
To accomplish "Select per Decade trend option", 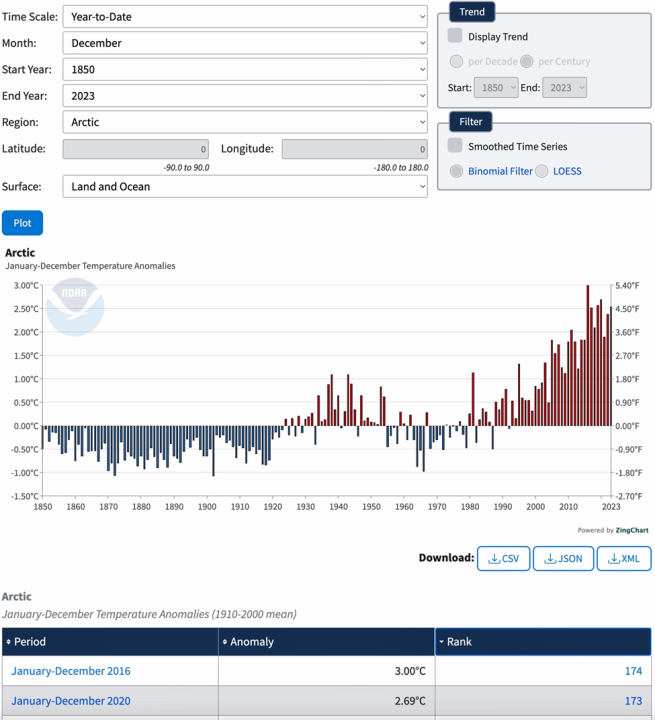I will pyautogui.click(x=456, y=62).
